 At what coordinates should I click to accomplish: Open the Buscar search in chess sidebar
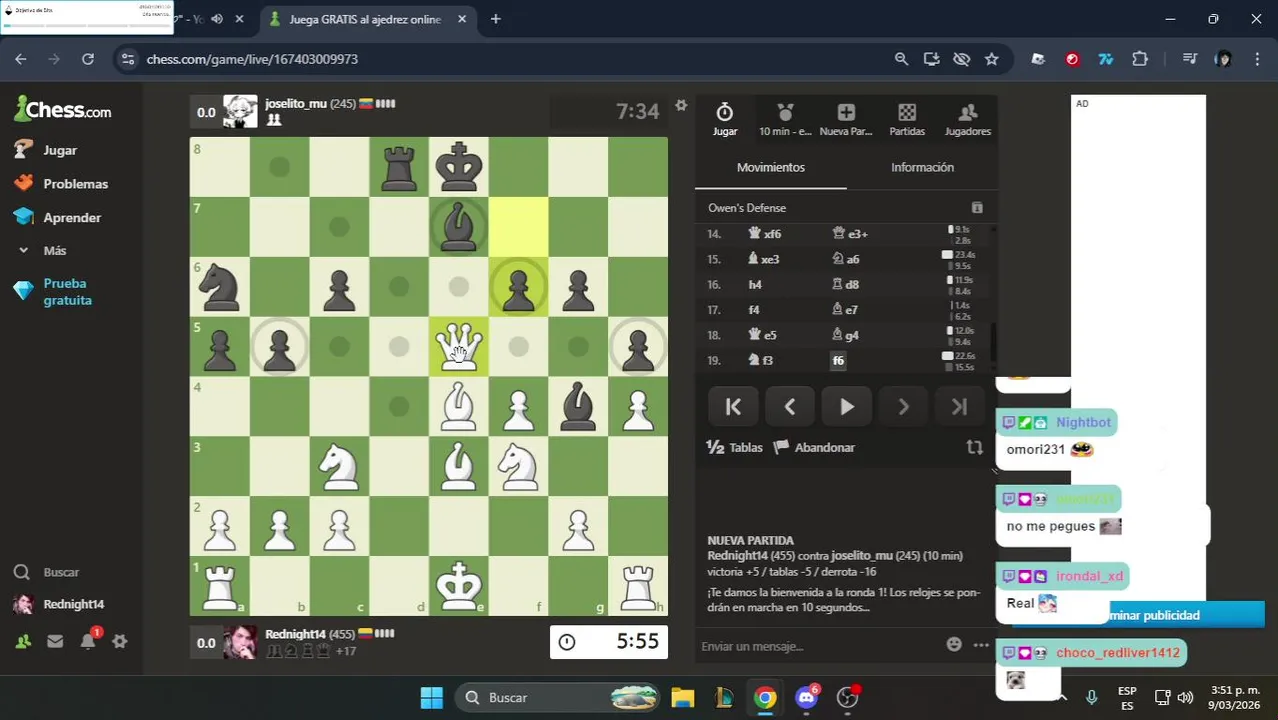(47, 572)
